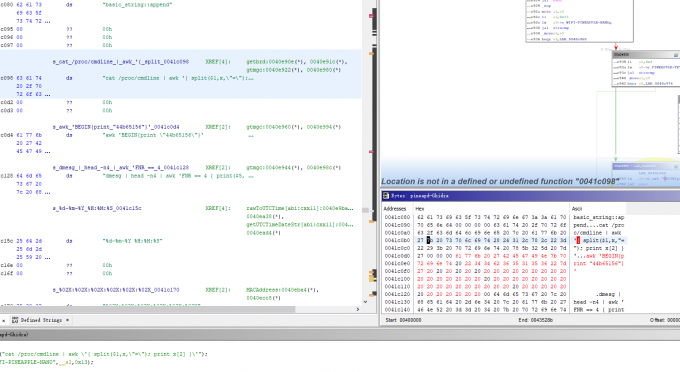Click the Bytes: pineapd-Ghidra title bar
The image size is (680, 372).
pyautogui.click(x=530, y=196)
